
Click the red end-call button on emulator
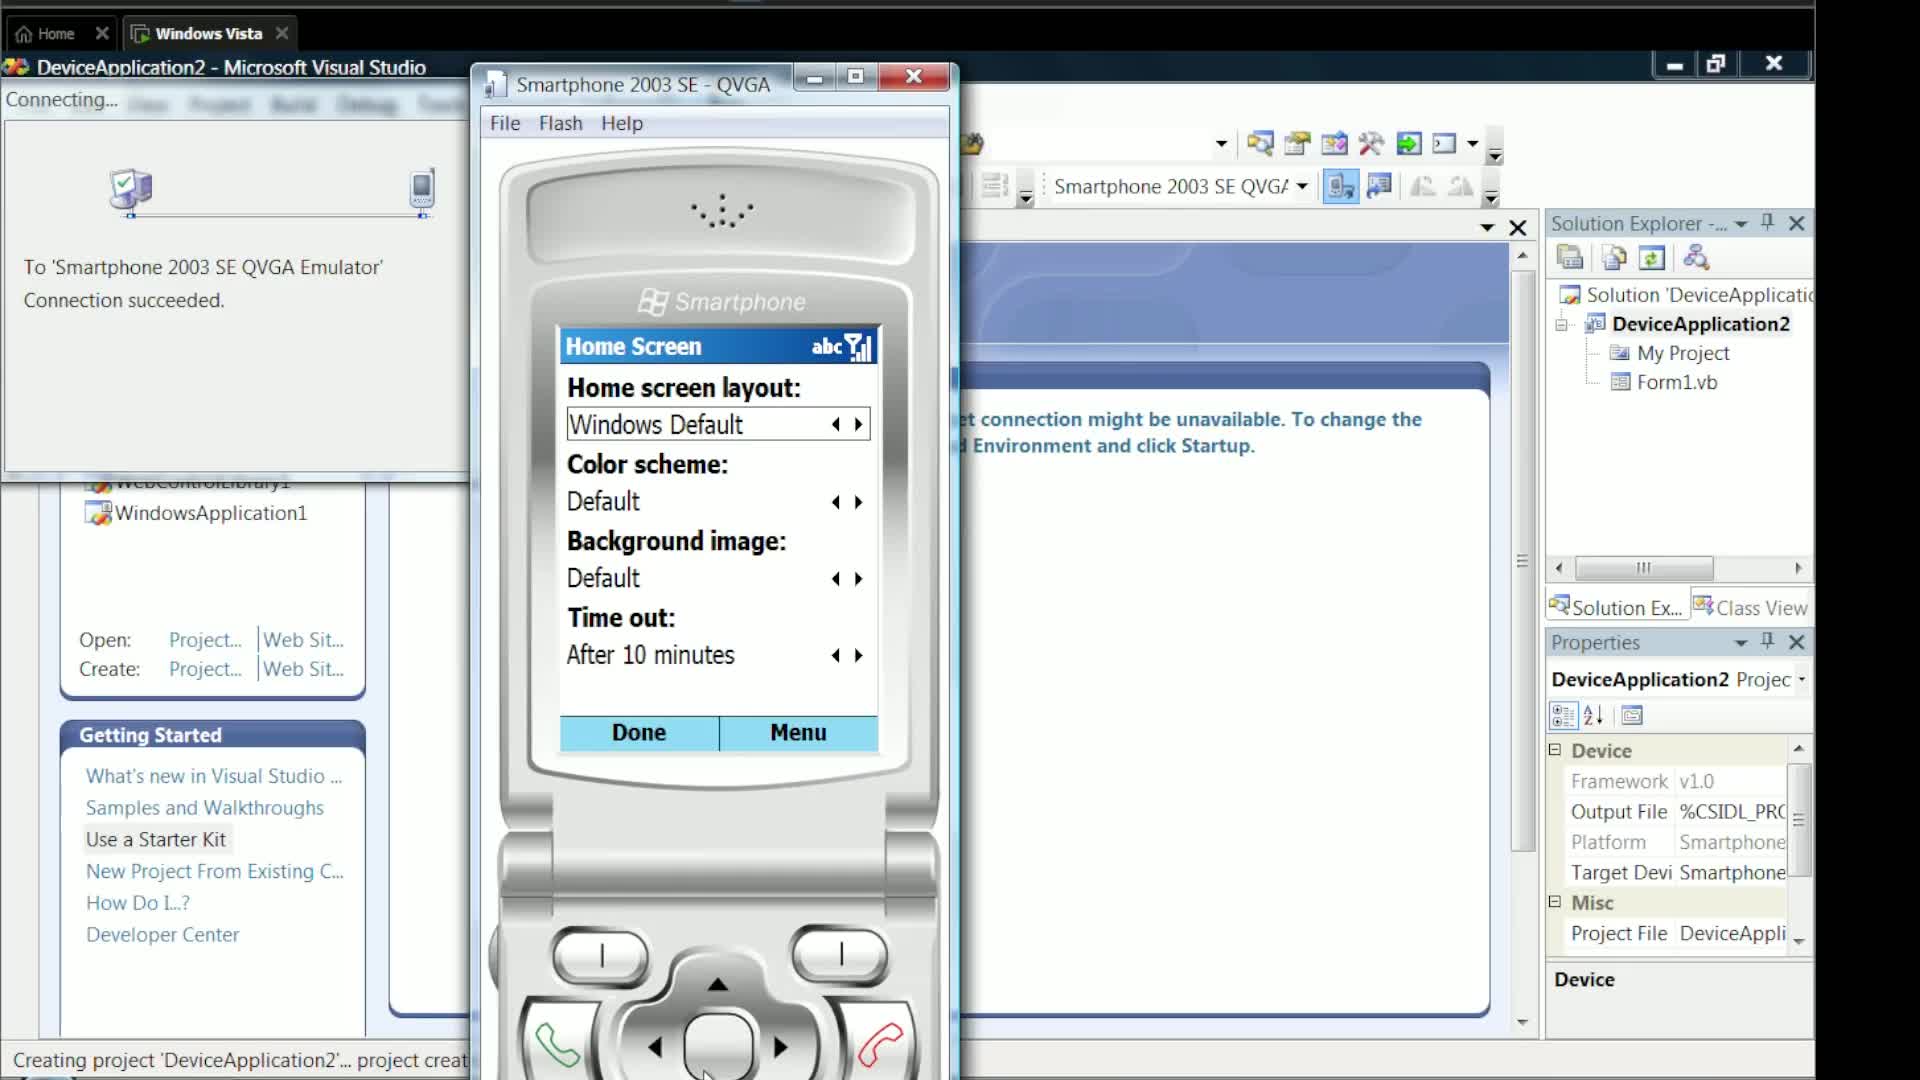coord(879,1045)
